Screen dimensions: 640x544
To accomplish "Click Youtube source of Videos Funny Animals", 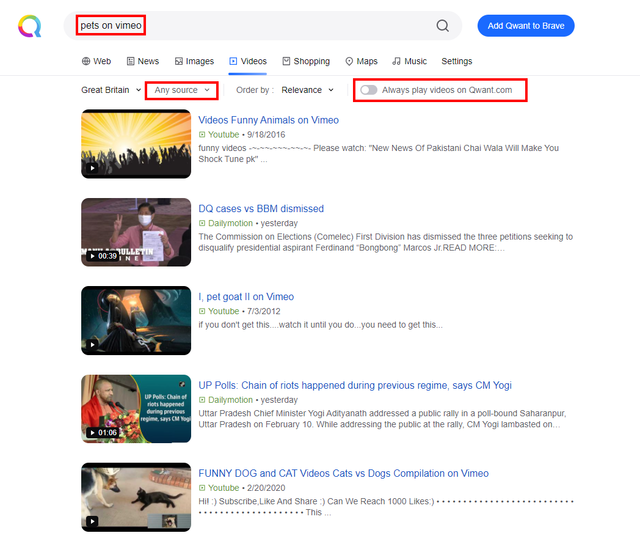I will (223, 135).
